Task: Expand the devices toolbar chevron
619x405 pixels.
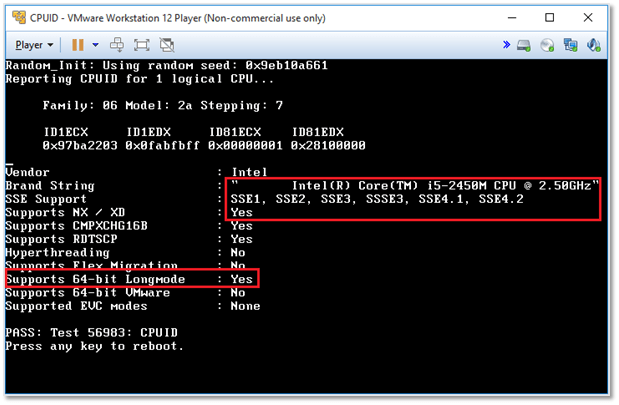Action: tap(506, 45)
